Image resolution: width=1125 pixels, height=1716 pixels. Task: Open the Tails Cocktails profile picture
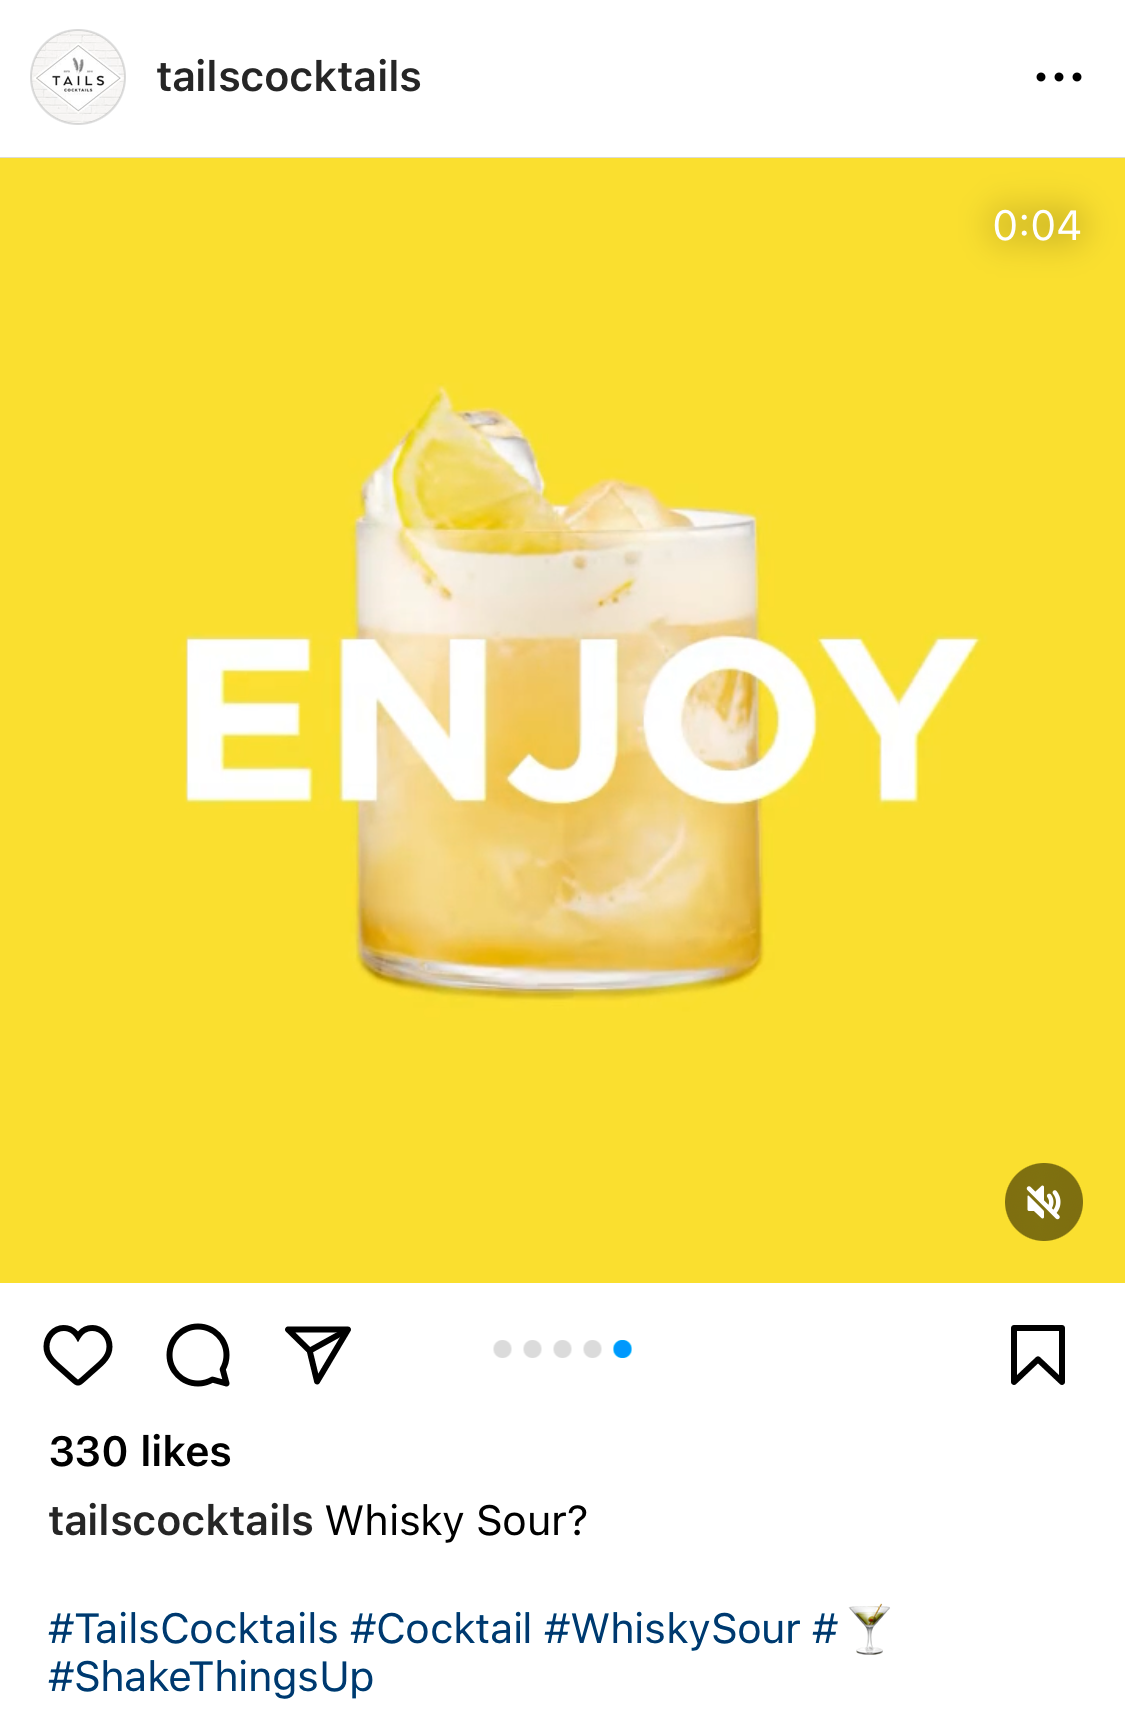78,77
